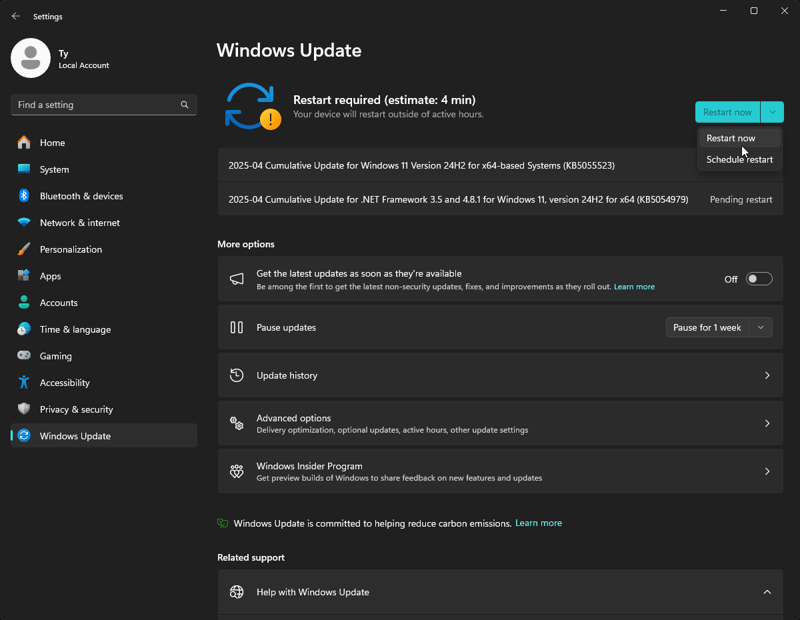
Task: Open Advanced options using its chevron
Action: [x=767, y=424]
